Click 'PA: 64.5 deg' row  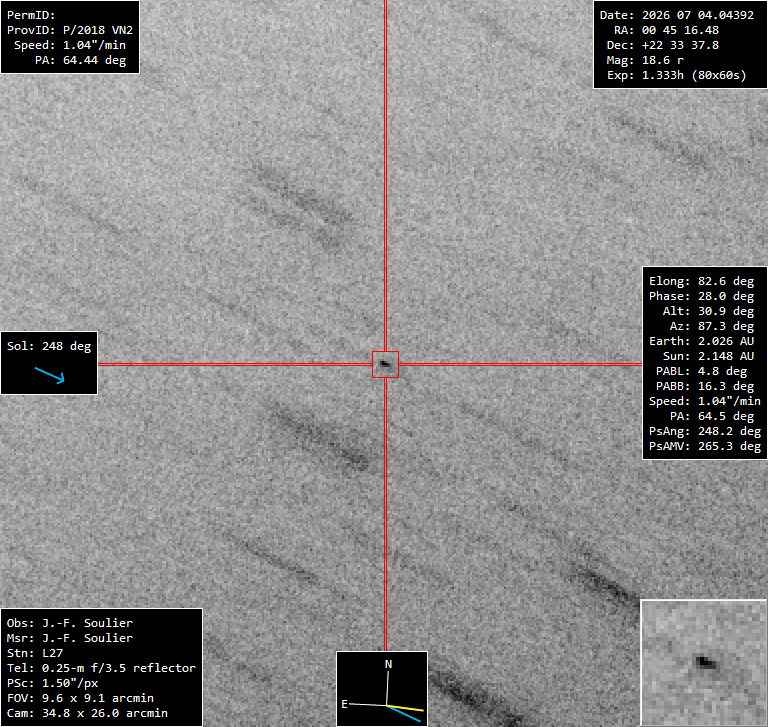pyautogui.click(x=712, y=416)
